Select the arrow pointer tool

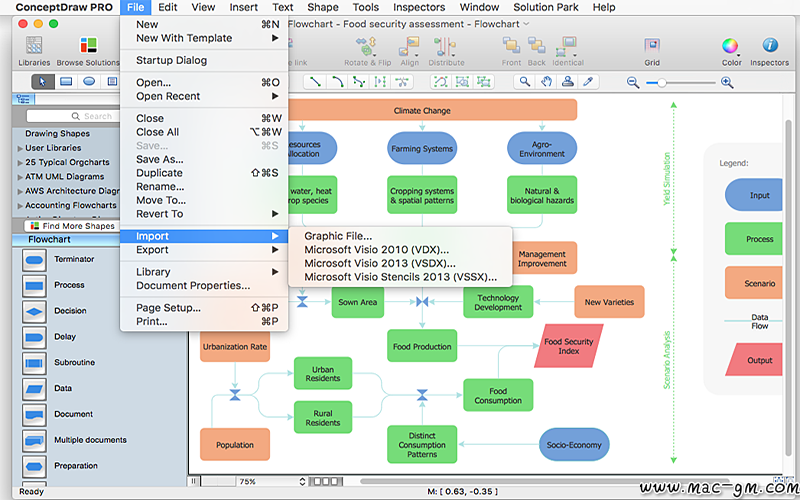click(x=42, y=82)
